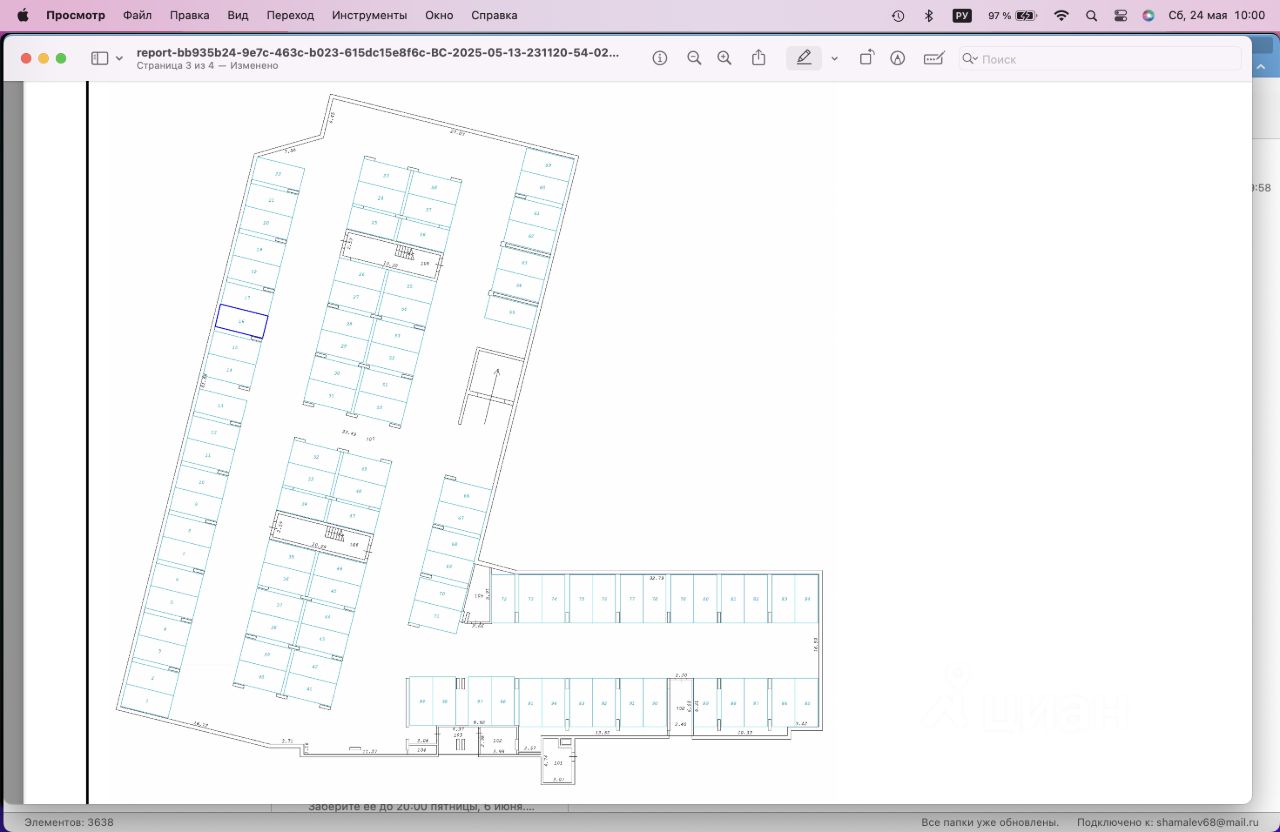
Task: Toggle the sidebar view button
Action: tap(99, 59)
